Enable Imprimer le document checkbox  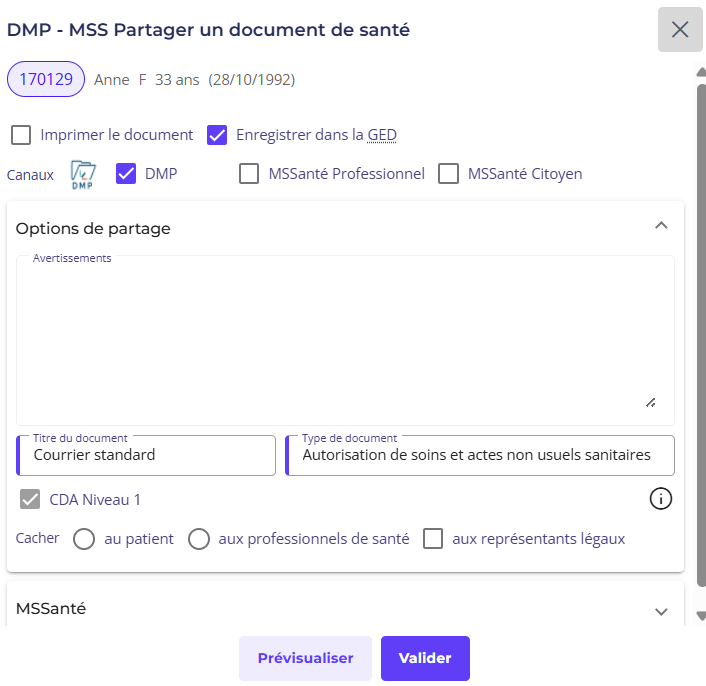21,135
